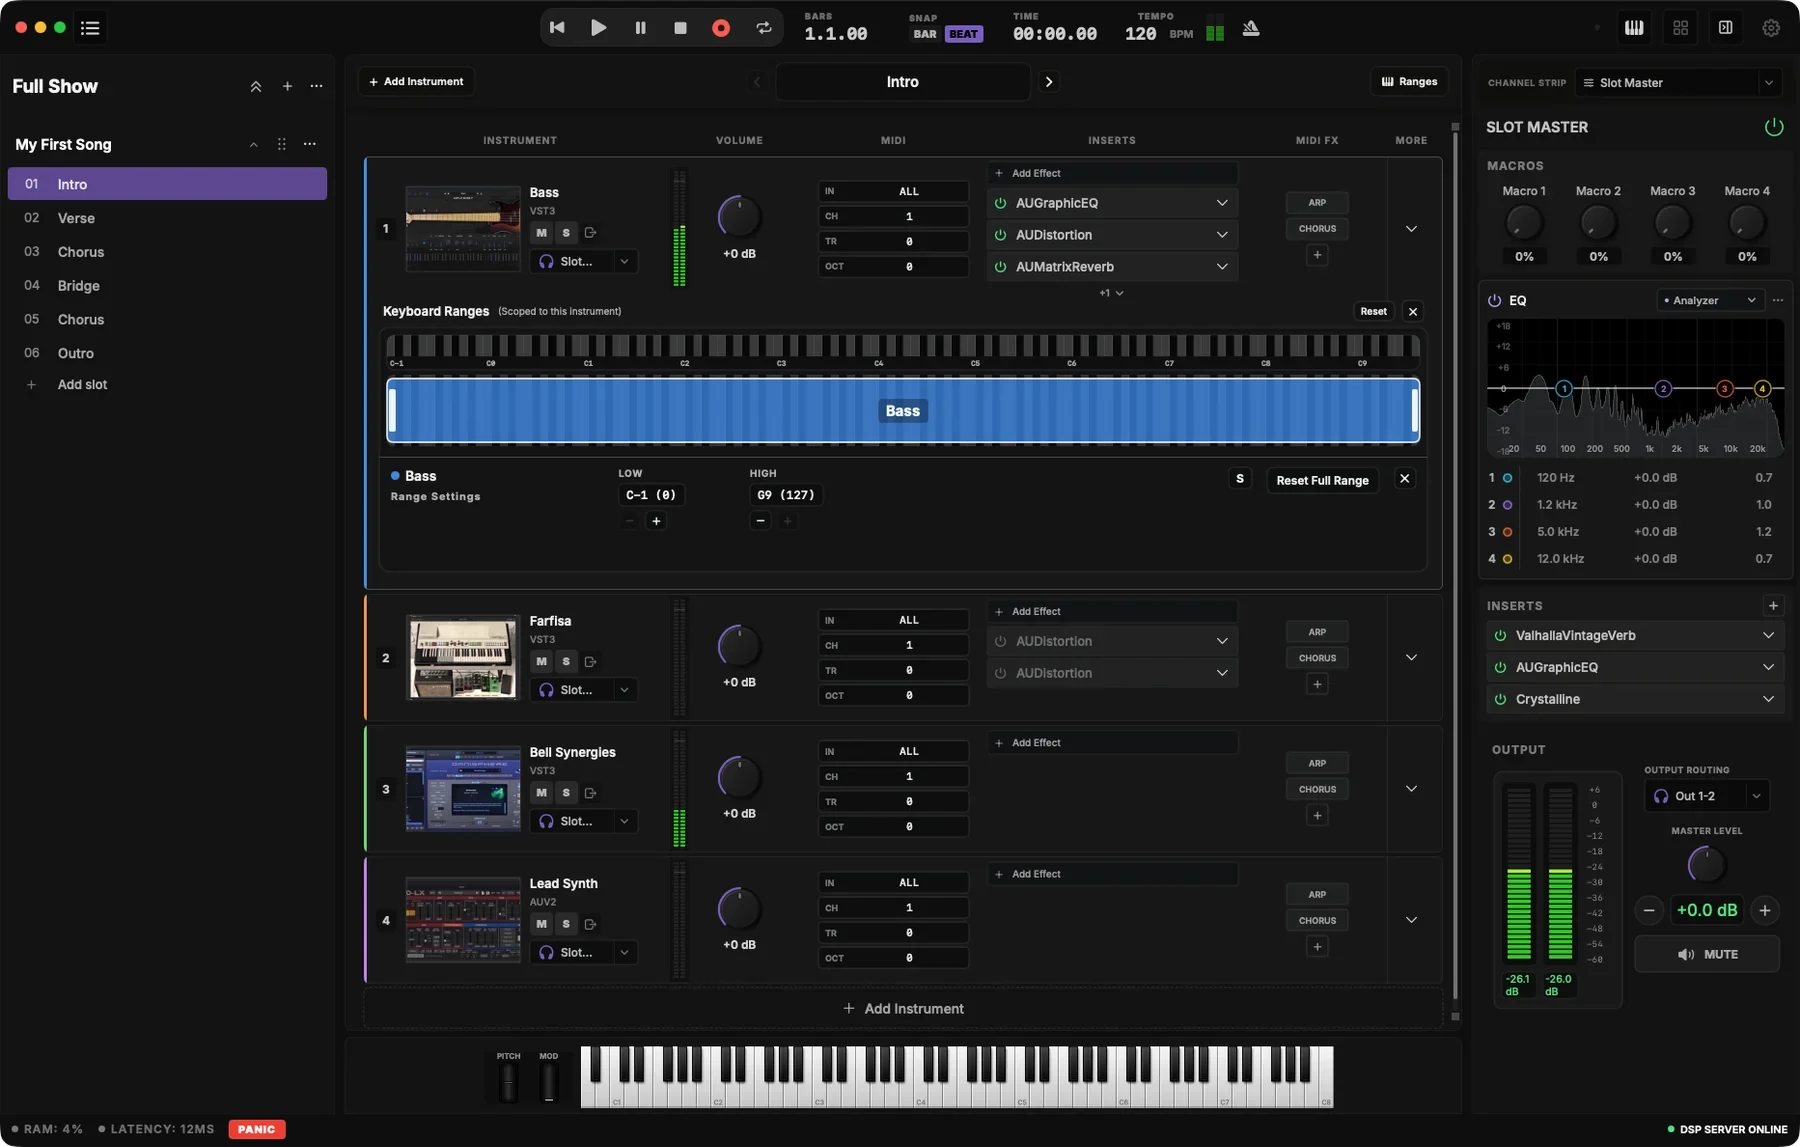
Task: Toggle the metronome icon next to tempo
Action: click(x=1250, y=29)
